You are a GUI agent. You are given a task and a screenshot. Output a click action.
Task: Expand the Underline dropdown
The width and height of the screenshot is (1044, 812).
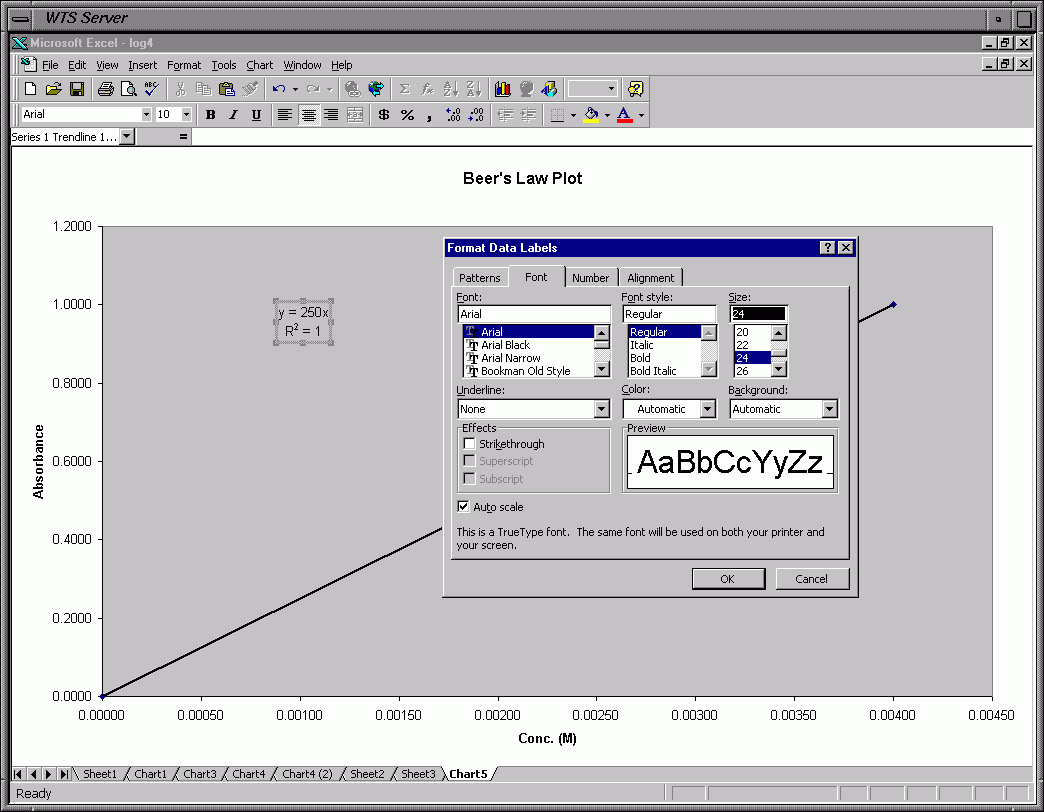pos(601,409)
